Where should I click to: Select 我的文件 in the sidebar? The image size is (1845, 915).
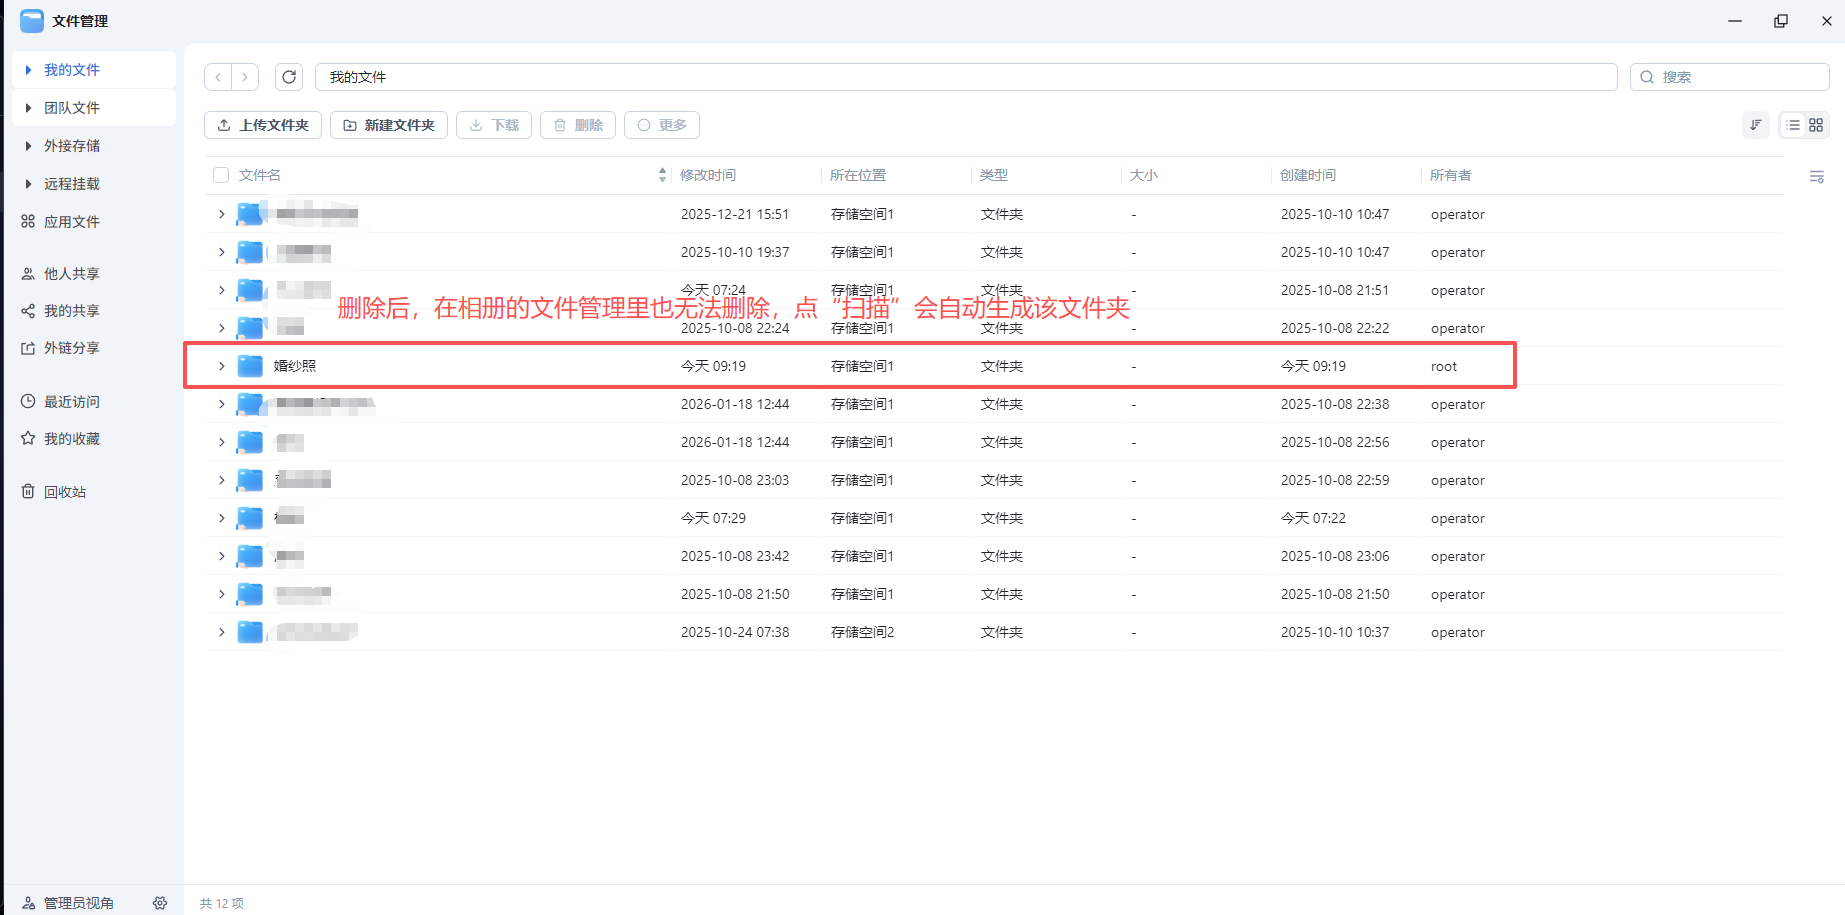pyautogui.click(x=71, y=69)
